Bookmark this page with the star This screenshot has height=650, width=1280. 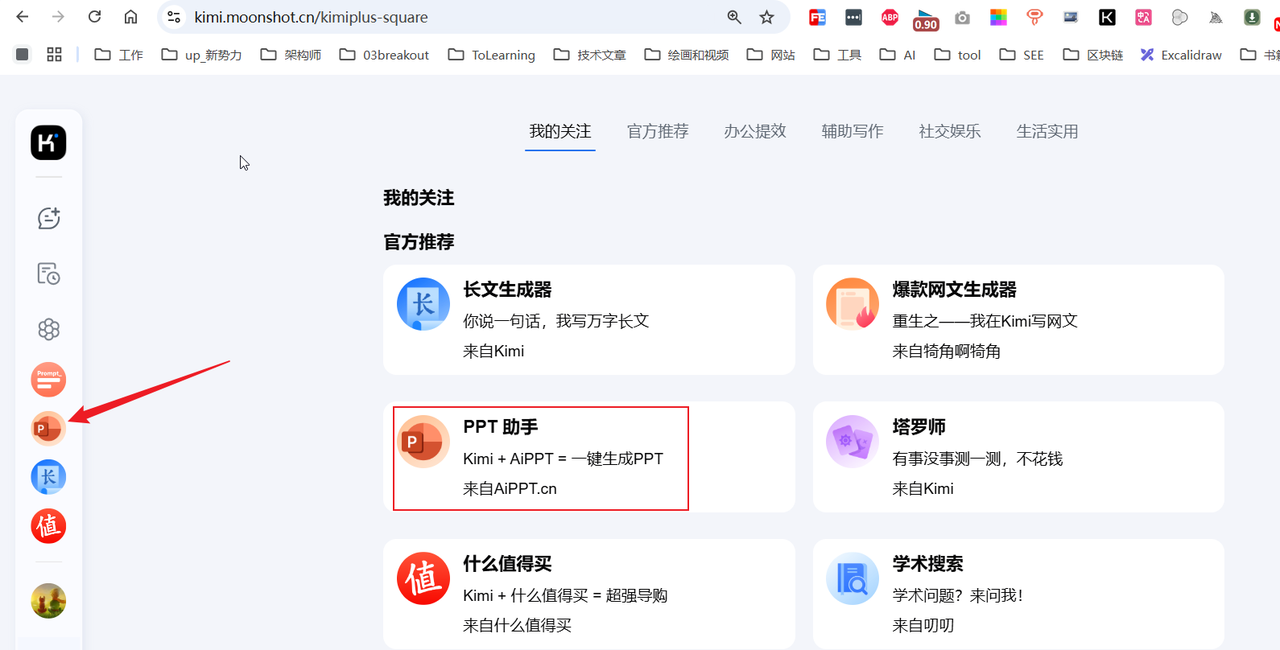click(x=767, y=17)
